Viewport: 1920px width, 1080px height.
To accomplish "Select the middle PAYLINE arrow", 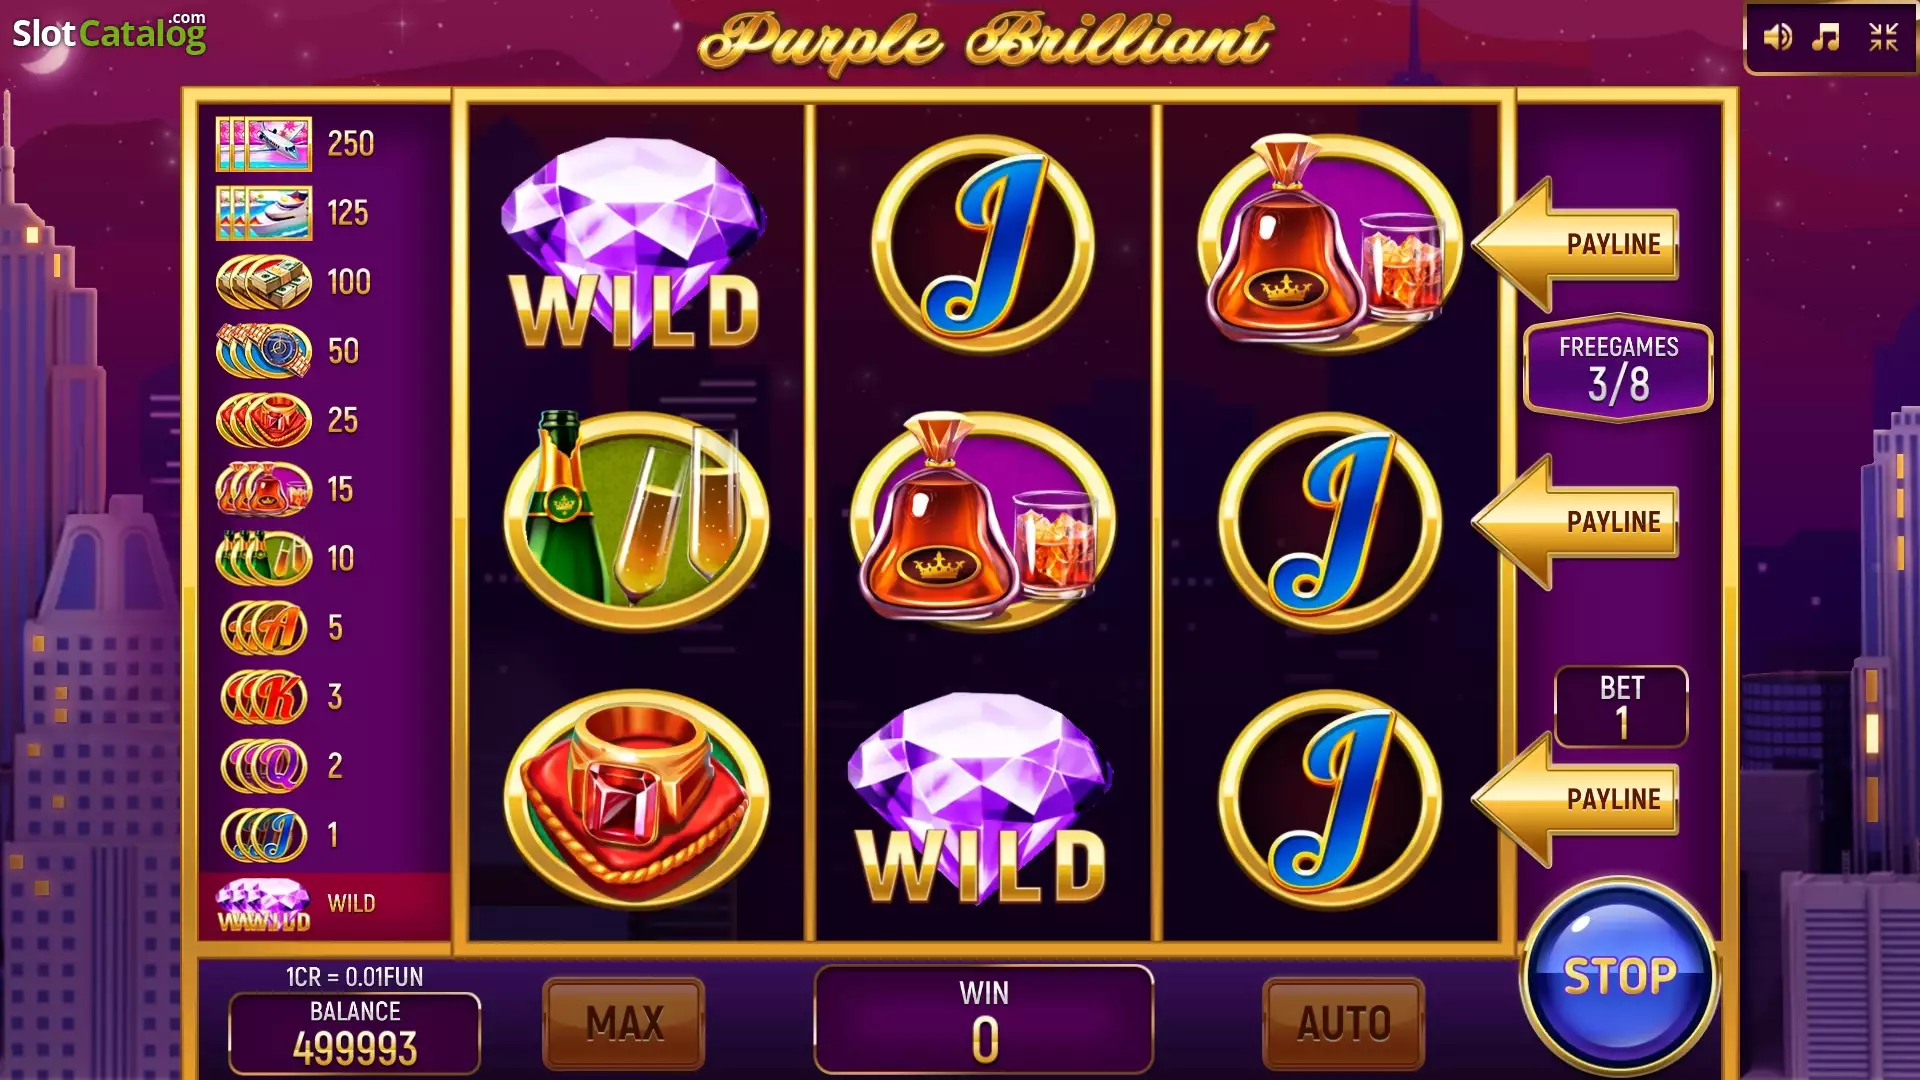I will pos(1575,521).
